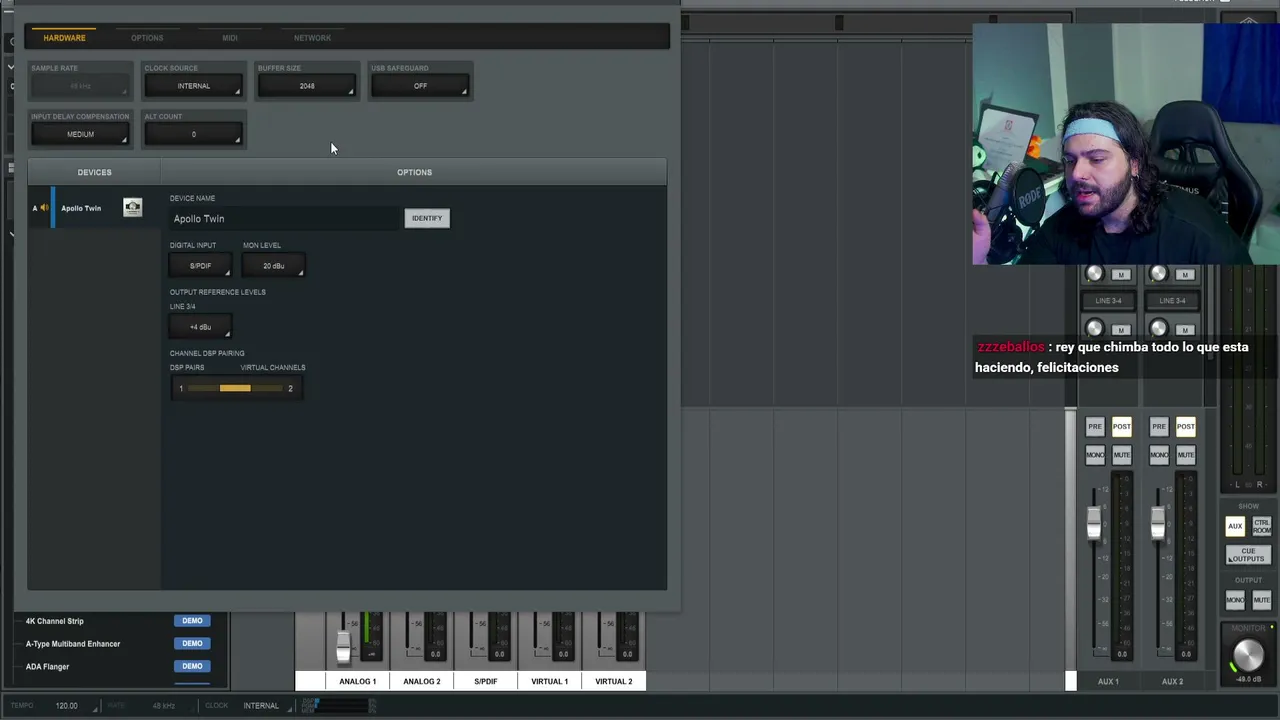Click the Monitor level knob
The image size is (1280, 720).
(x=1247, y=655)
